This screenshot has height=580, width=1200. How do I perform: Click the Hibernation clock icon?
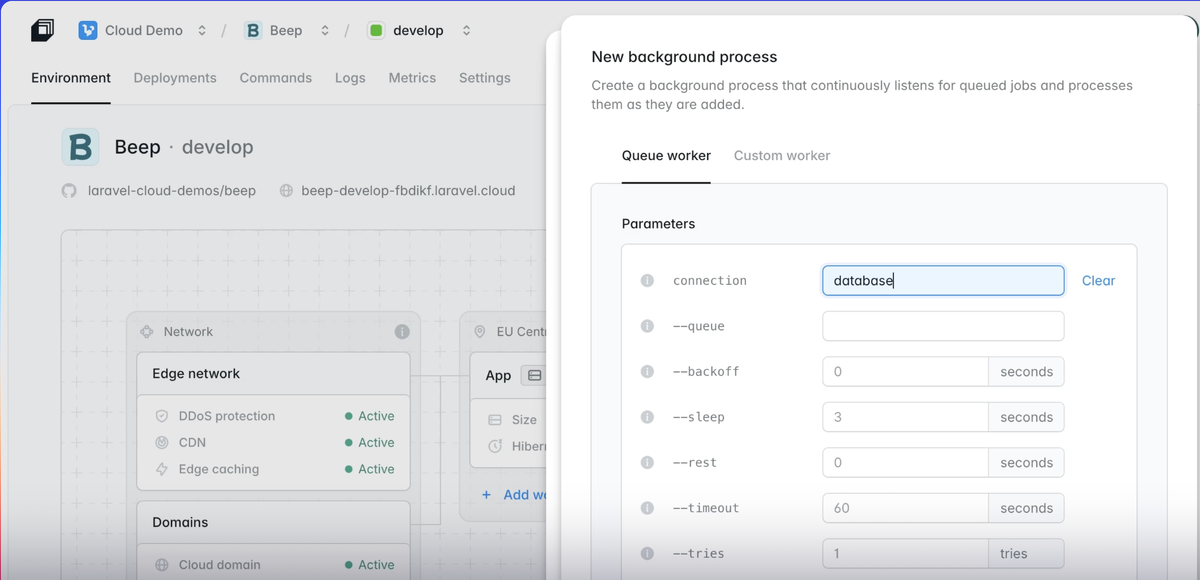coord(495,446)
